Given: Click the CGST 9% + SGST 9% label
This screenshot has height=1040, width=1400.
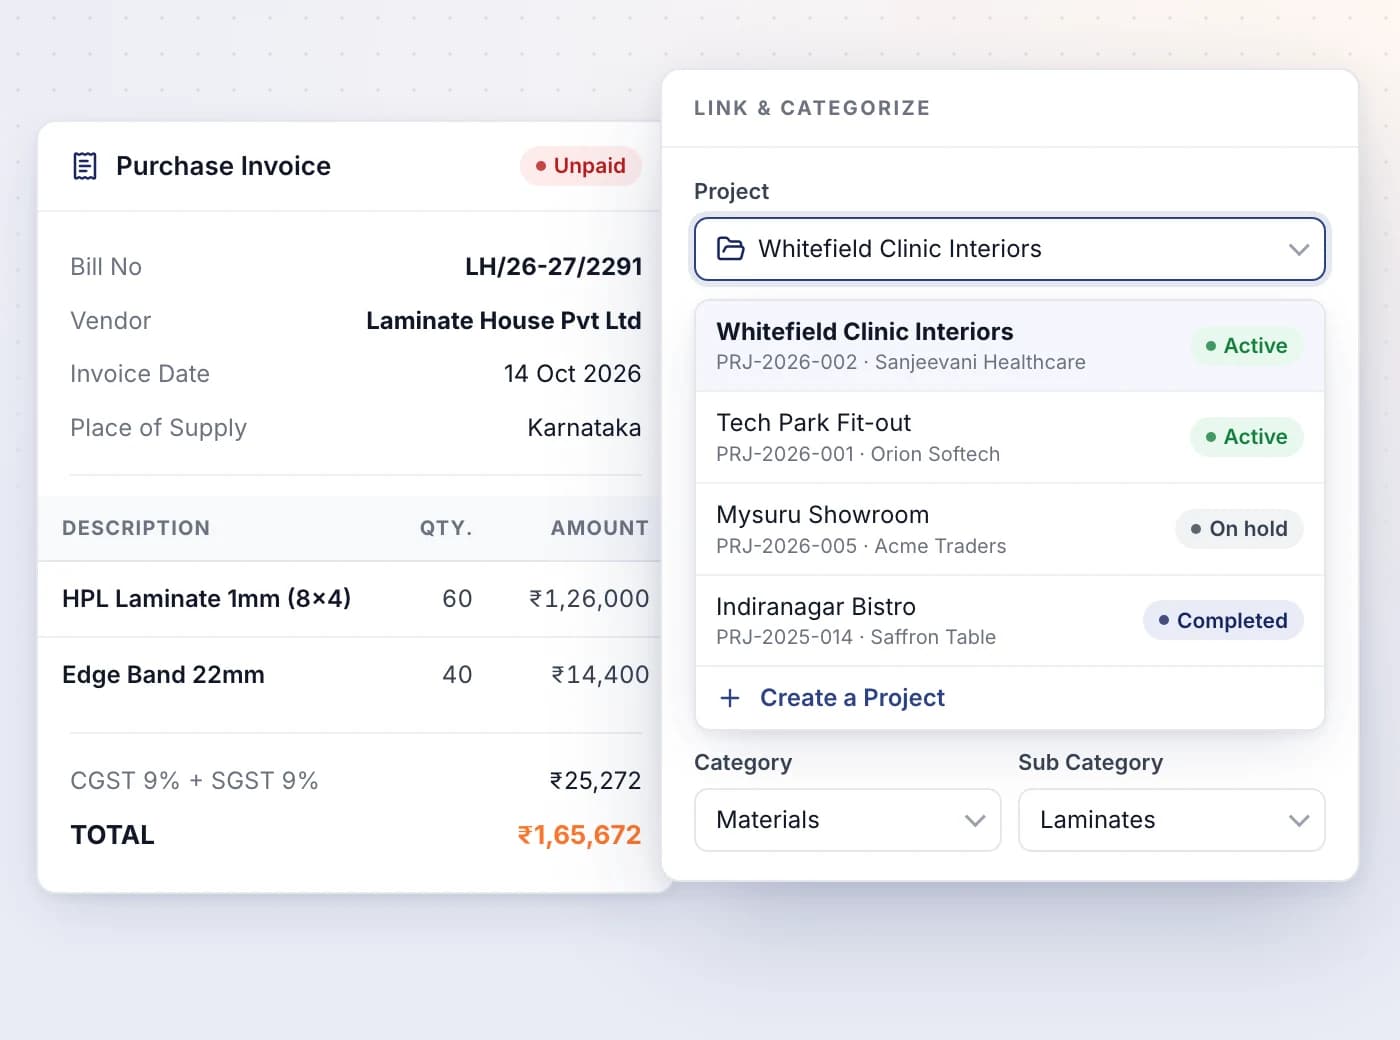Looking at the screenshot, I should coord(194,781).
